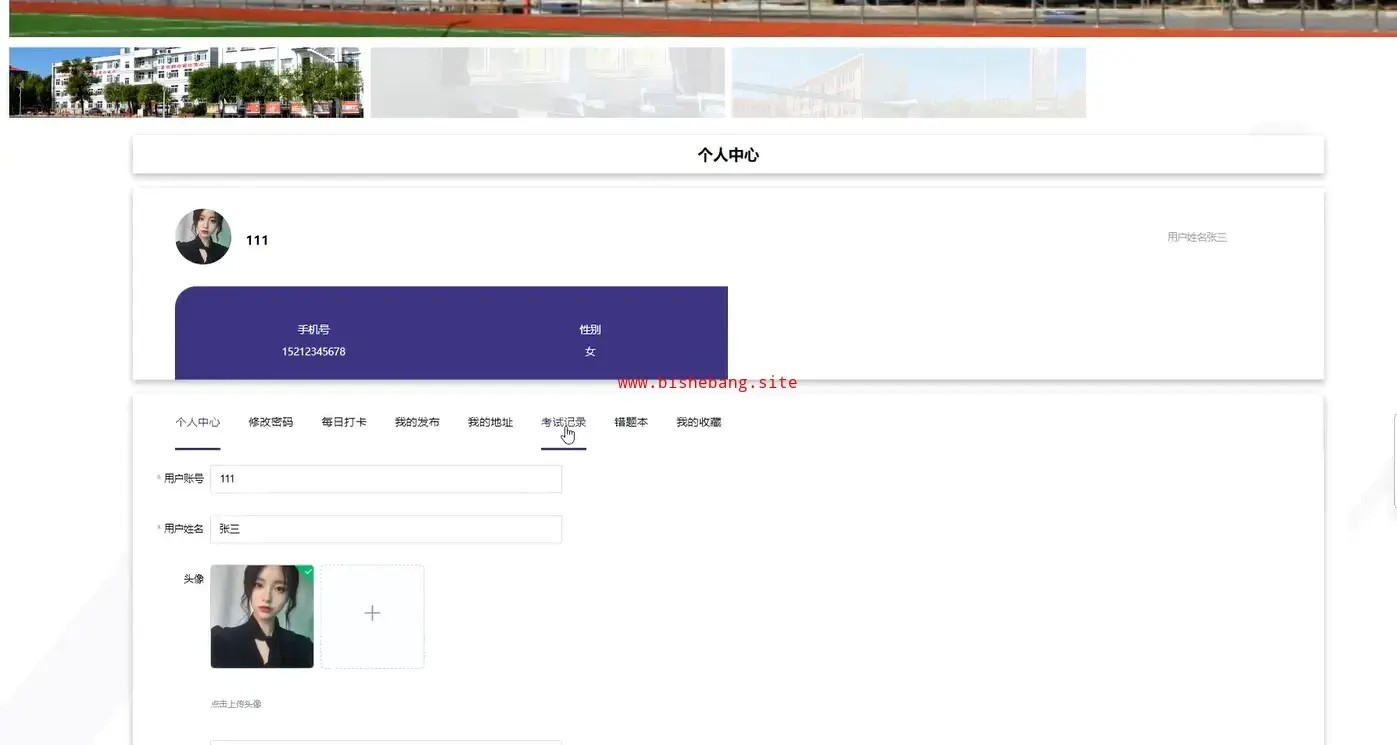Screen dimensions: 1397x745
Task: Select the first campus building thumbnail
Action: pyautogui.click(x=186, y=82)
